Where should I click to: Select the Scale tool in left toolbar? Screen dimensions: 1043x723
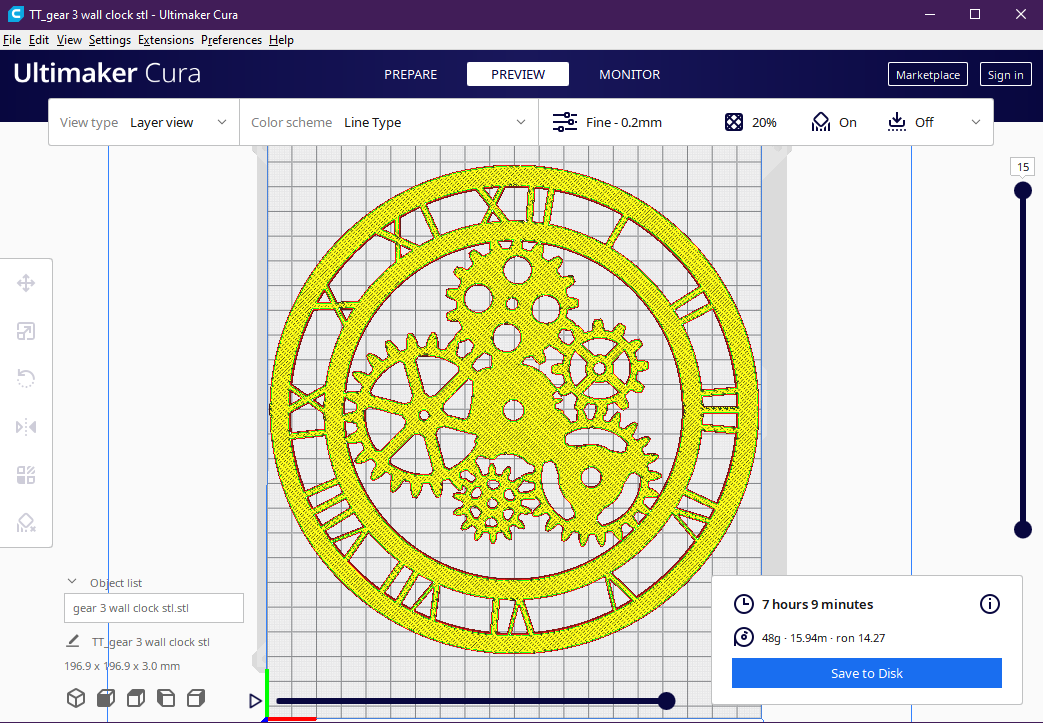26,331
